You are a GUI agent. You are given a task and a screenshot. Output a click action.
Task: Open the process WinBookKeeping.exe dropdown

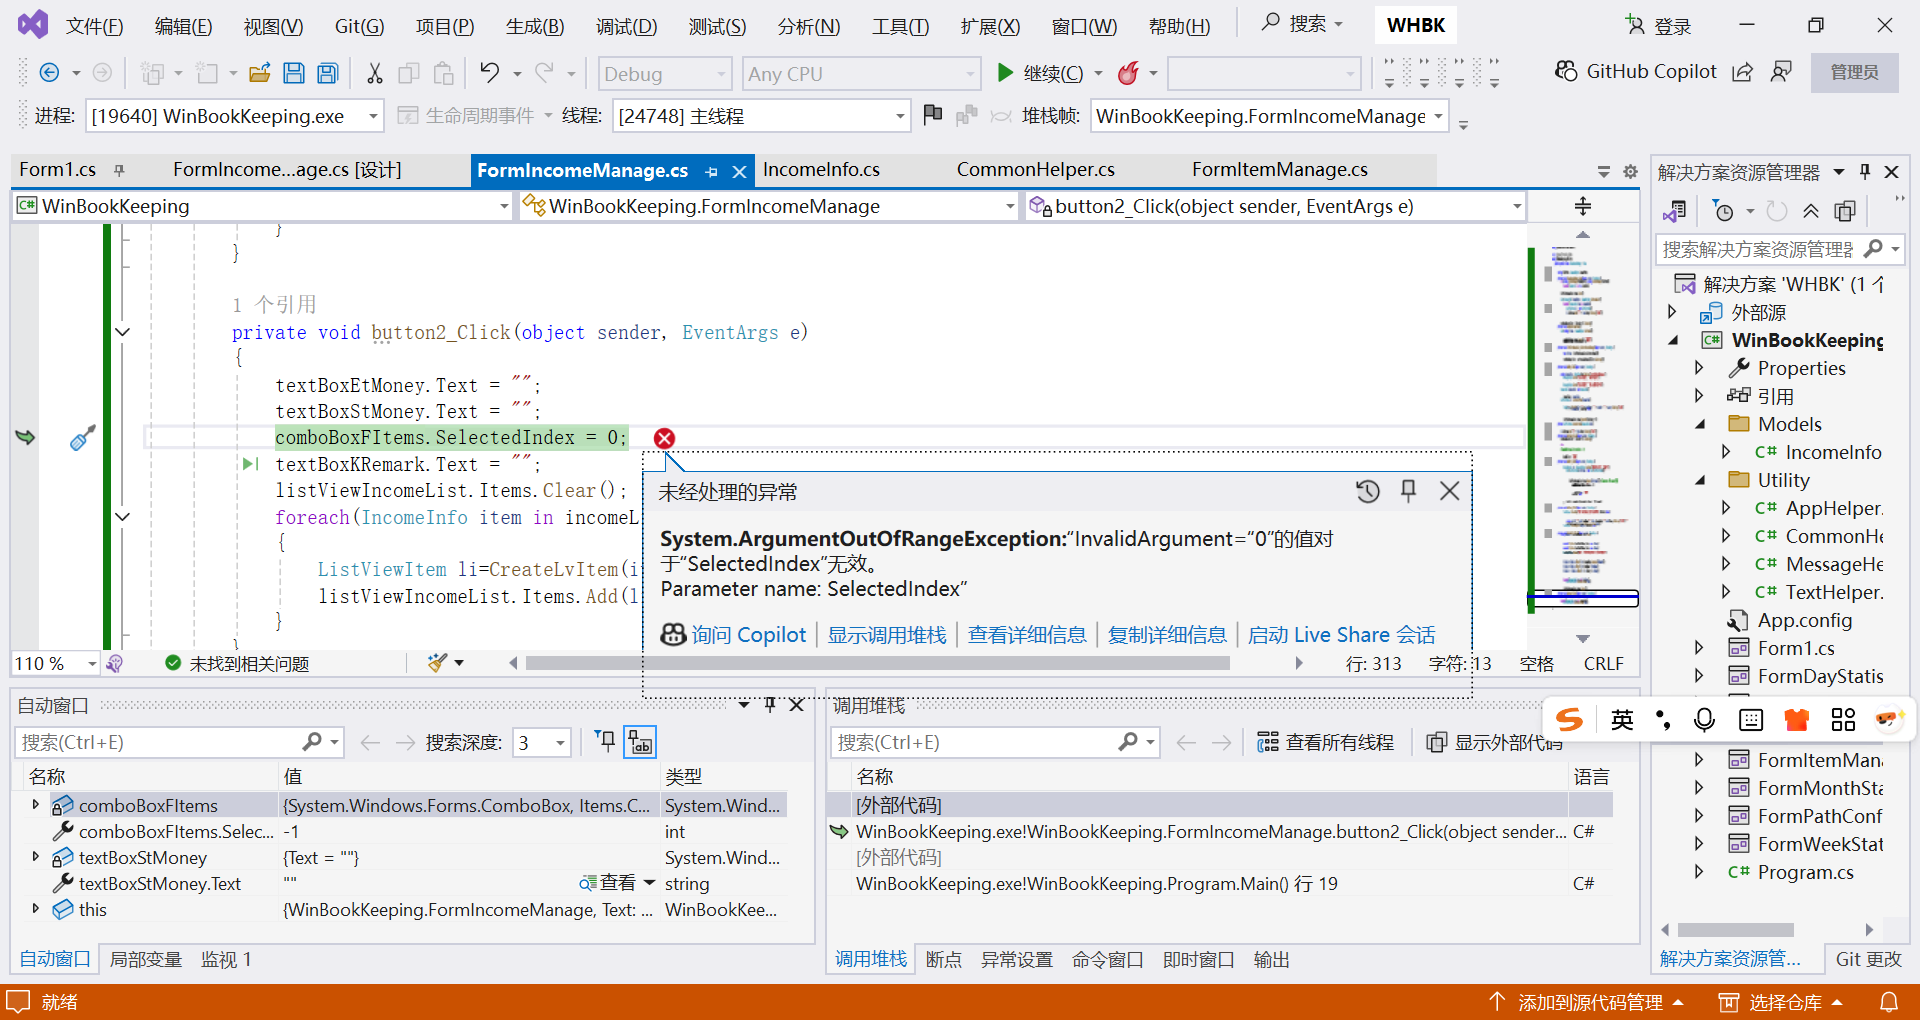(234, 116)
